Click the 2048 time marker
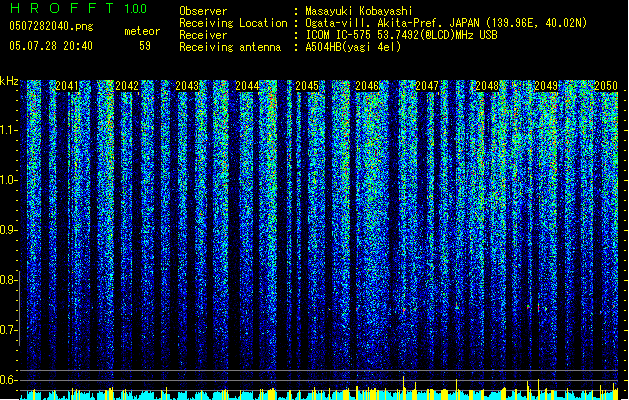This screenshot has width=629, height=400. pyautogui.click(x=487, y=86)
